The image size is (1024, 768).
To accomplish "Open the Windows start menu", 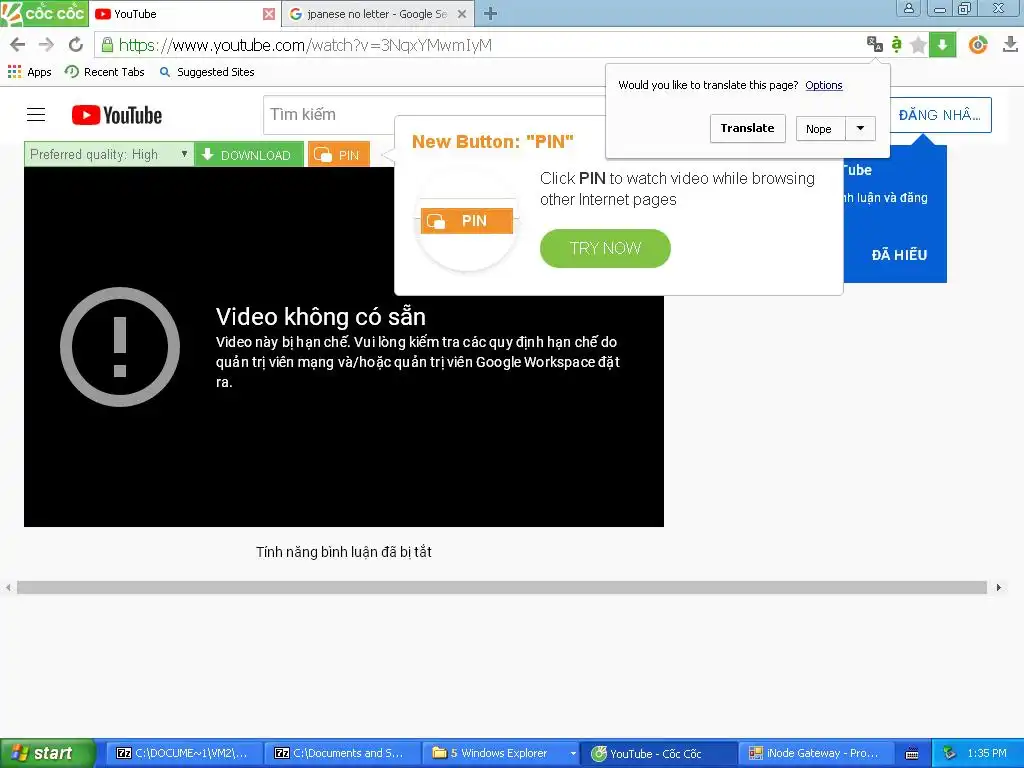I will coord(46,754).
